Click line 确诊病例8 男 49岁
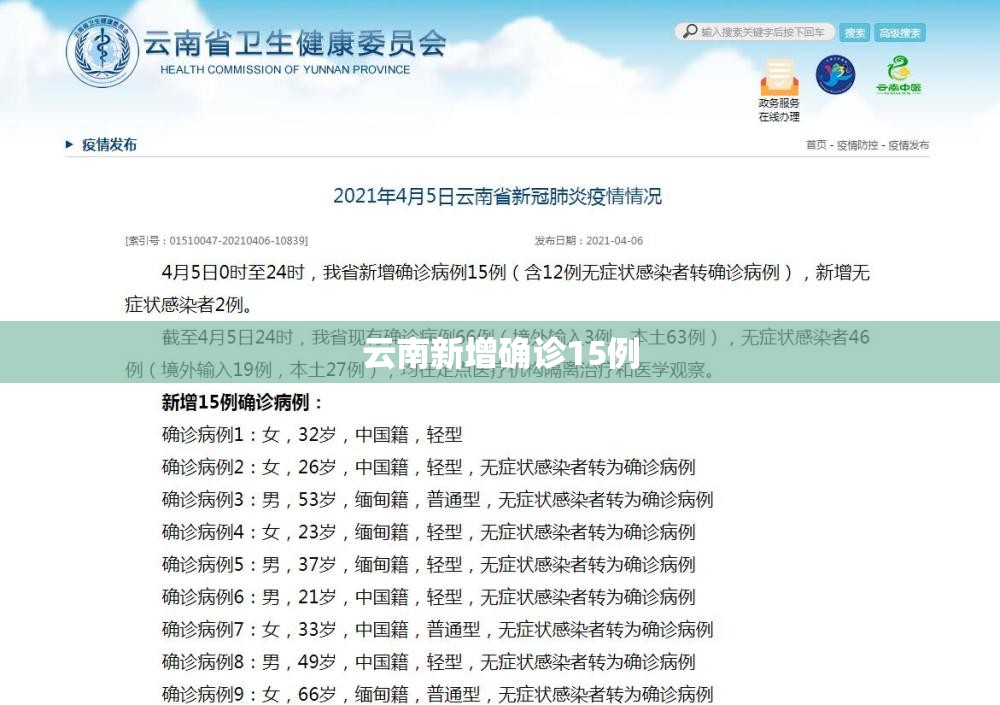This screenshot has width=1000, height=705. (x=429, y=662)
